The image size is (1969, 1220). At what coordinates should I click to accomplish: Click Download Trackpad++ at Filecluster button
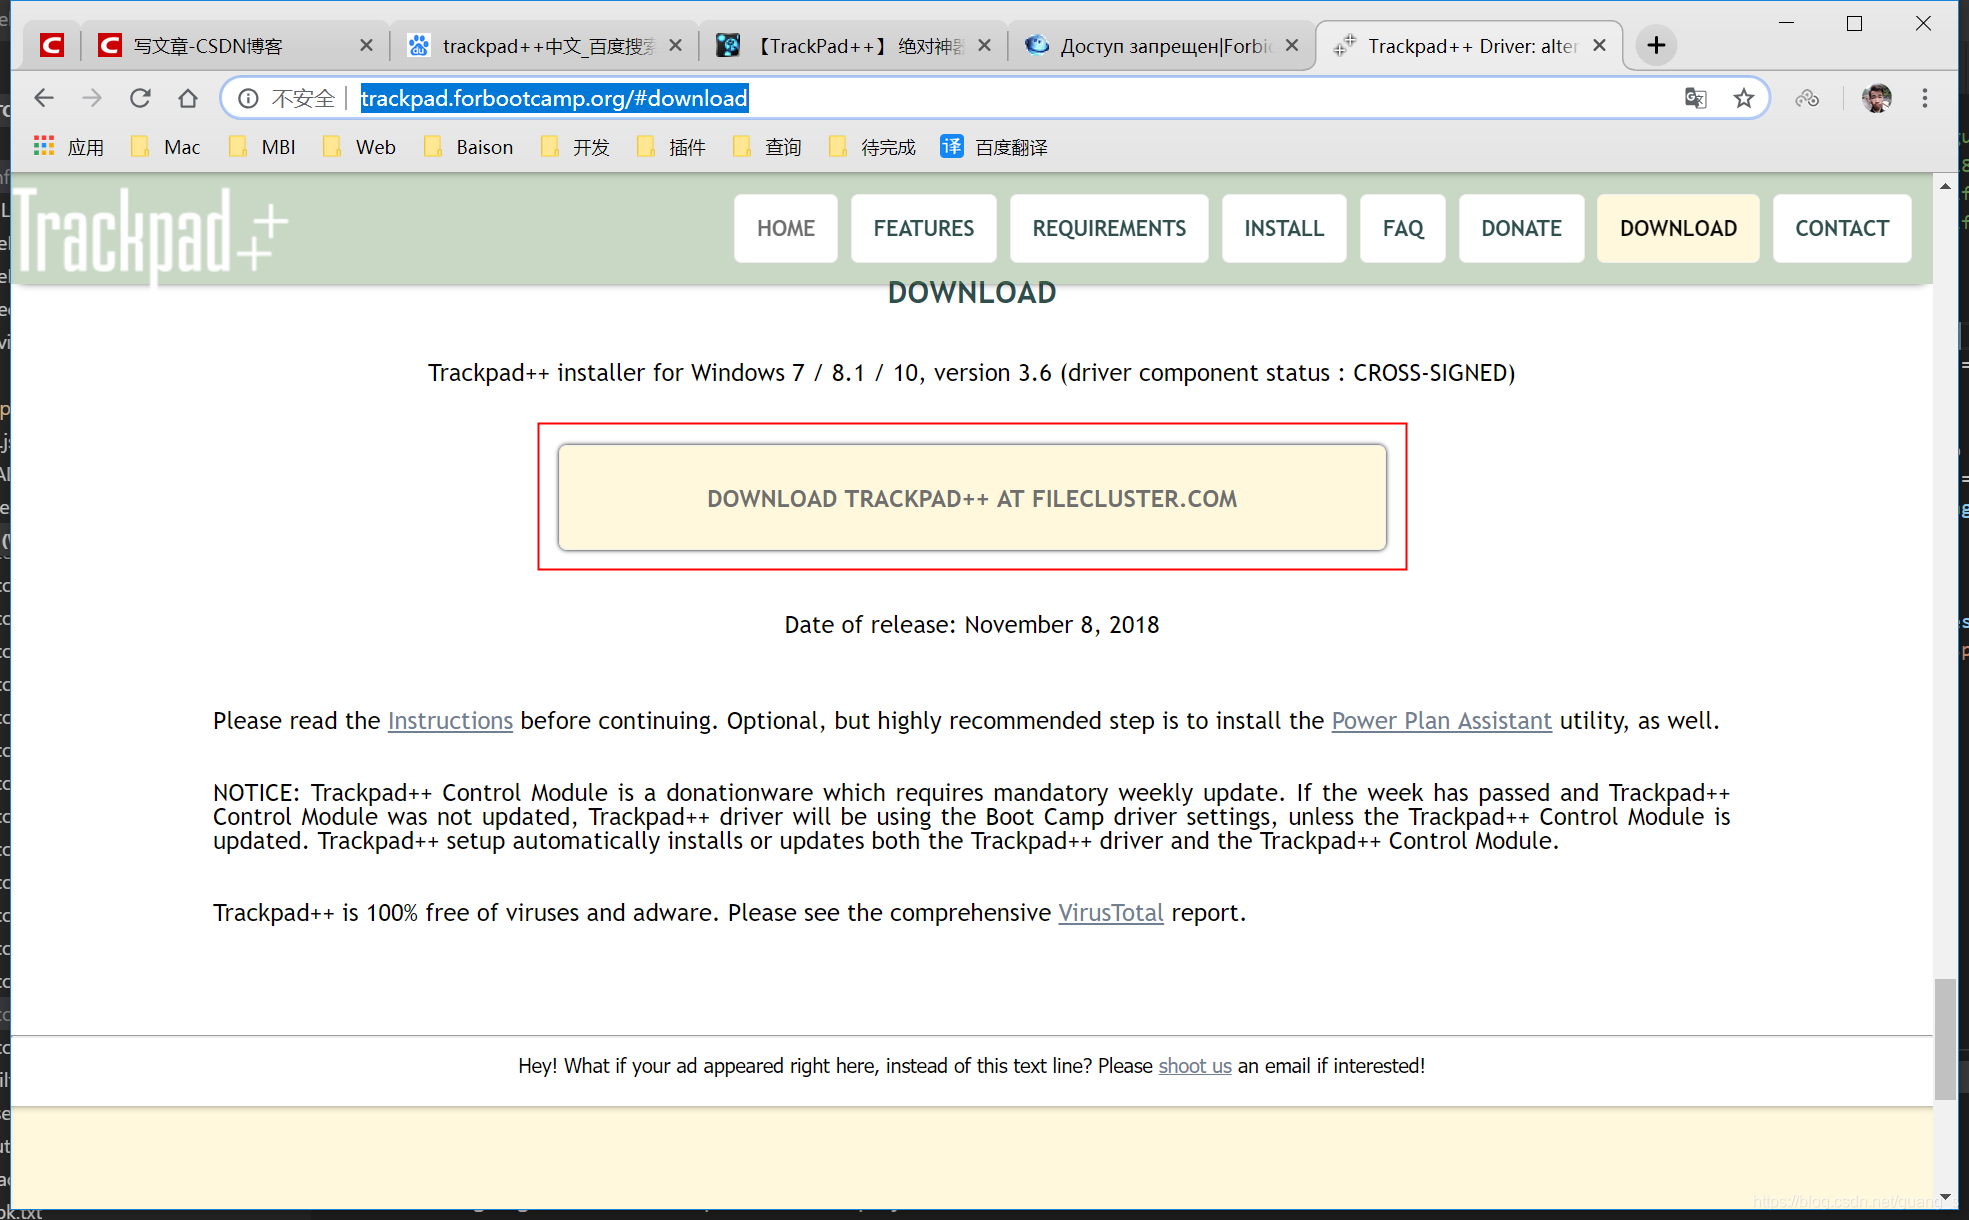tap(971, 498)
